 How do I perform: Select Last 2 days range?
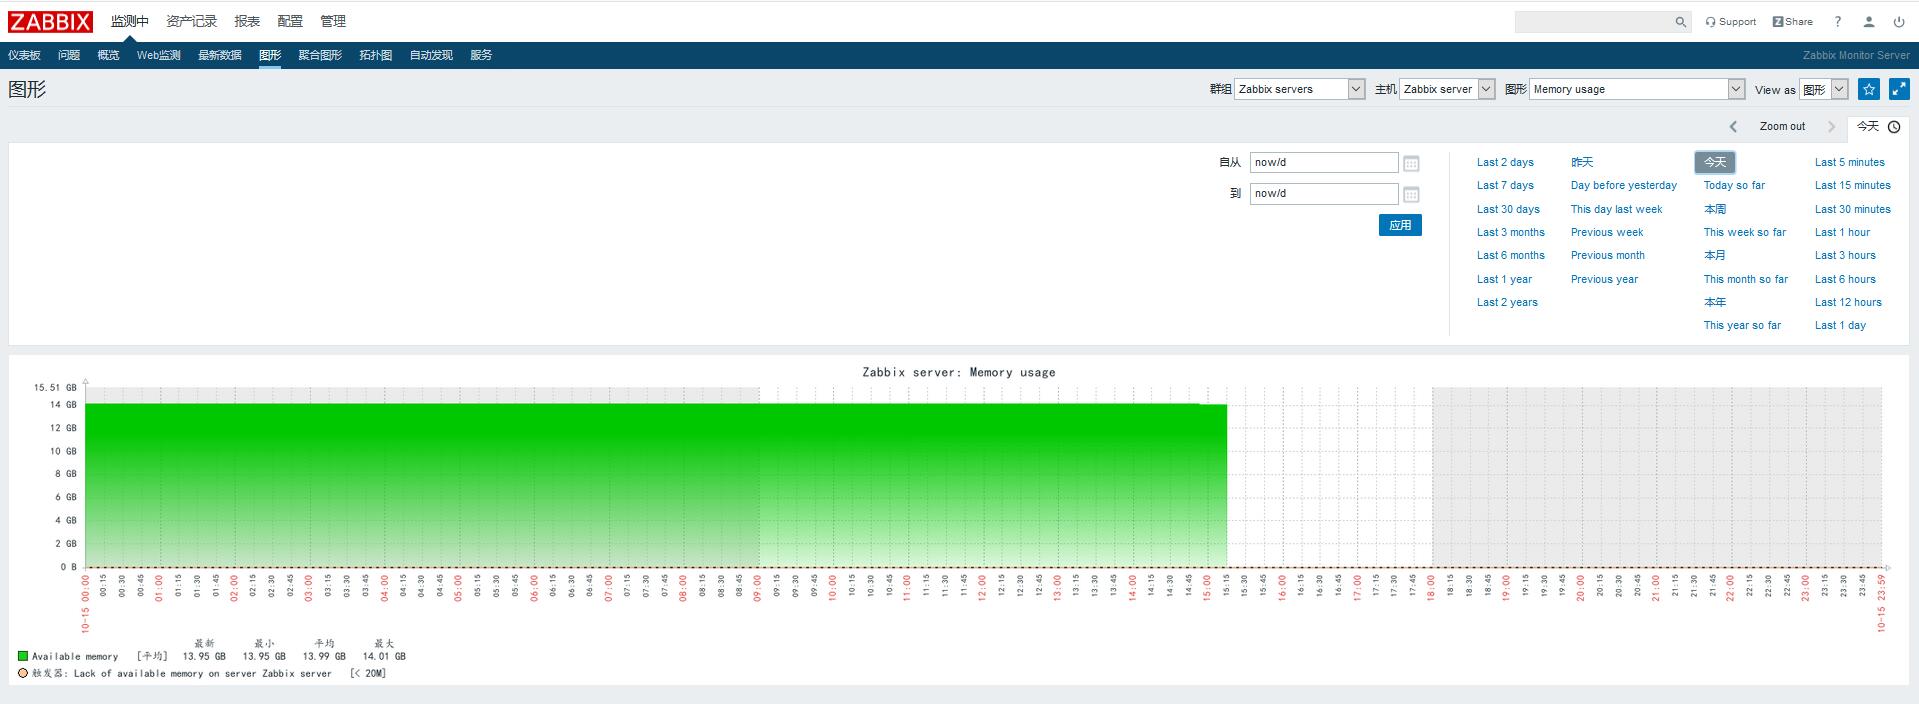pos(1505,162)
